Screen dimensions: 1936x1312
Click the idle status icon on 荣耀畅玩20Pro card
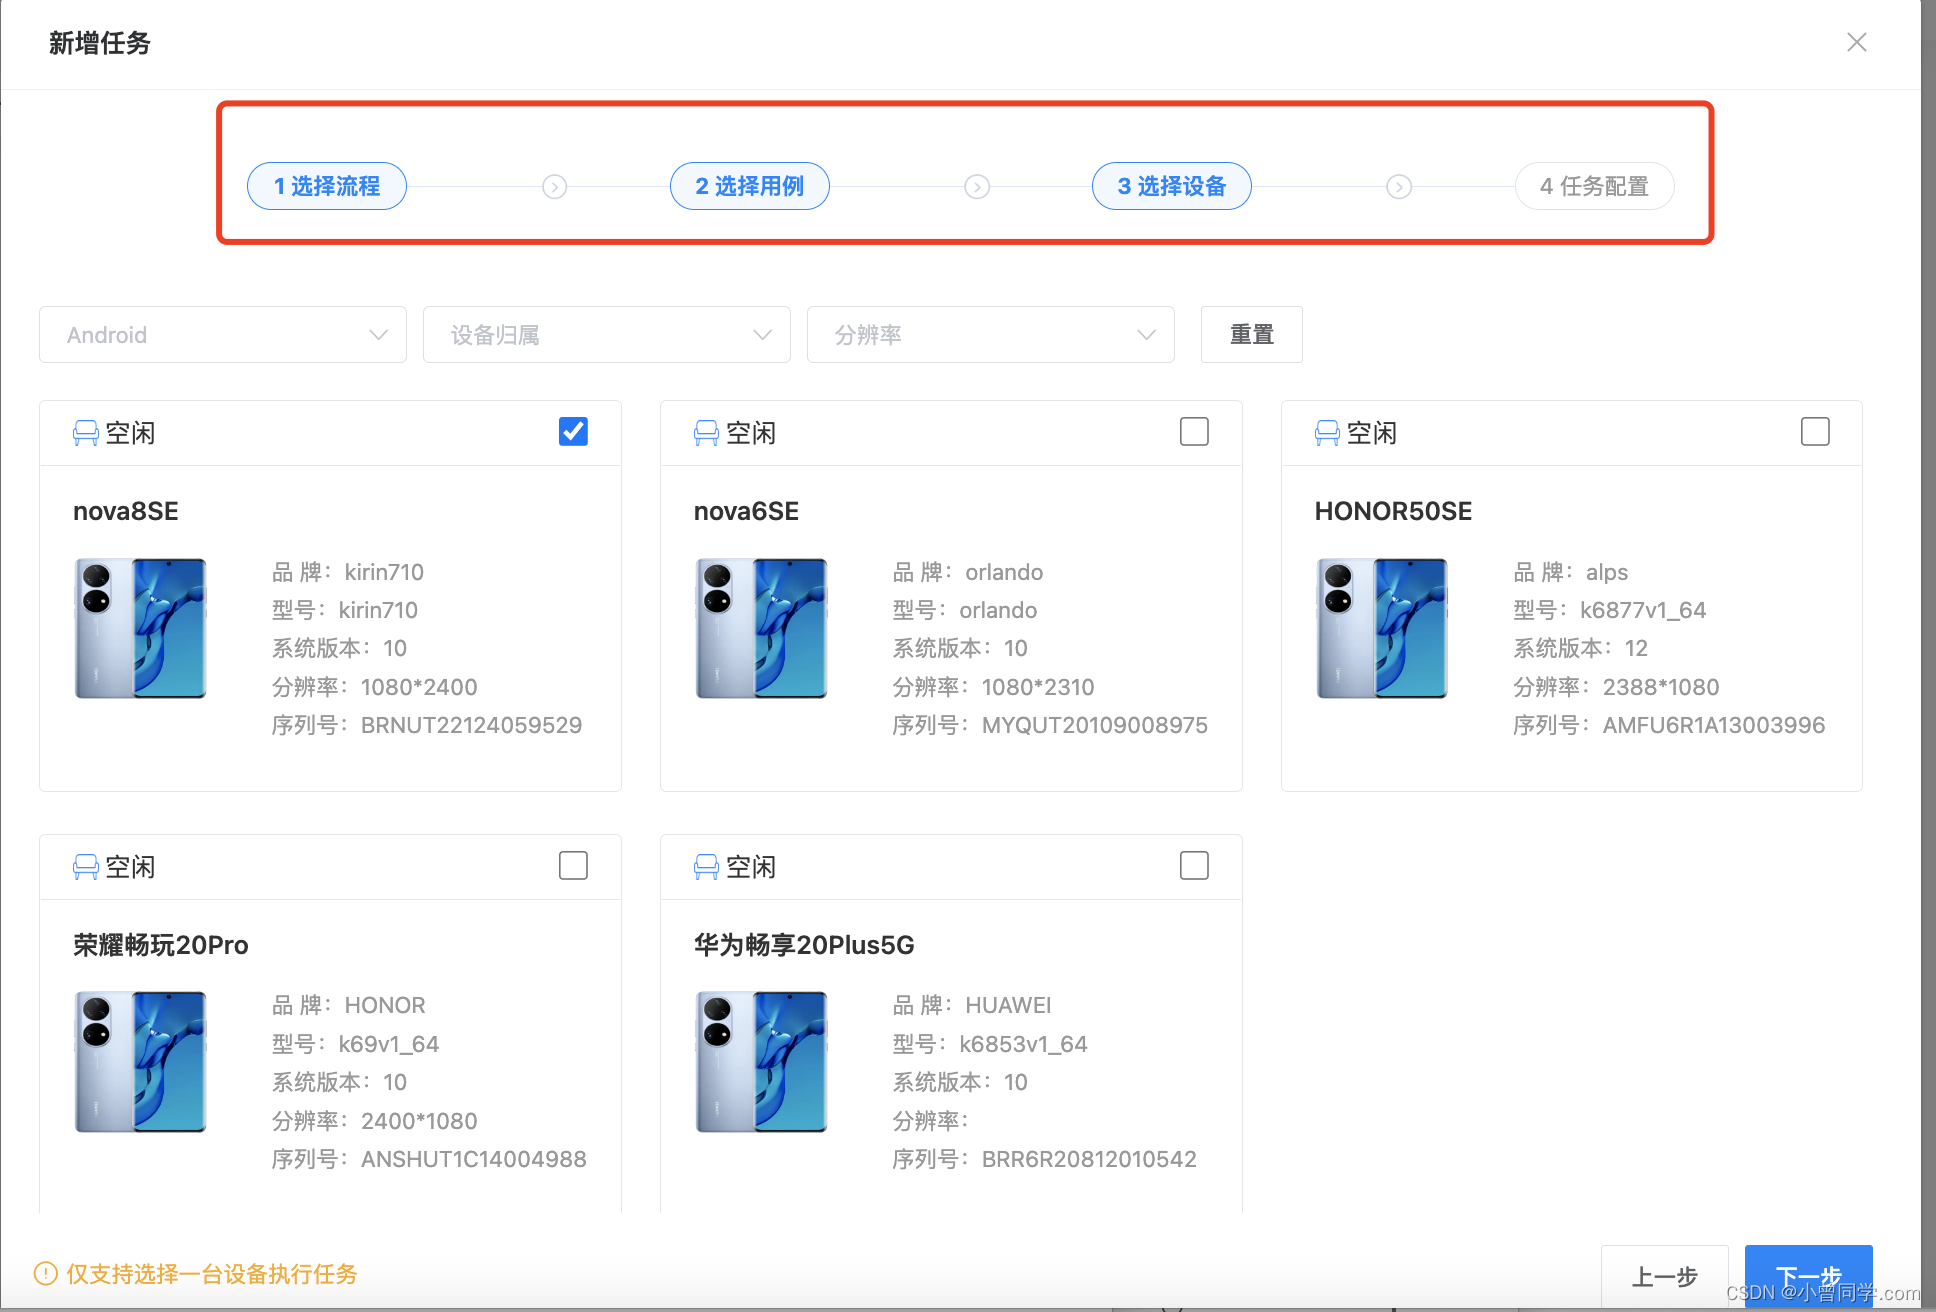[86, 867]
